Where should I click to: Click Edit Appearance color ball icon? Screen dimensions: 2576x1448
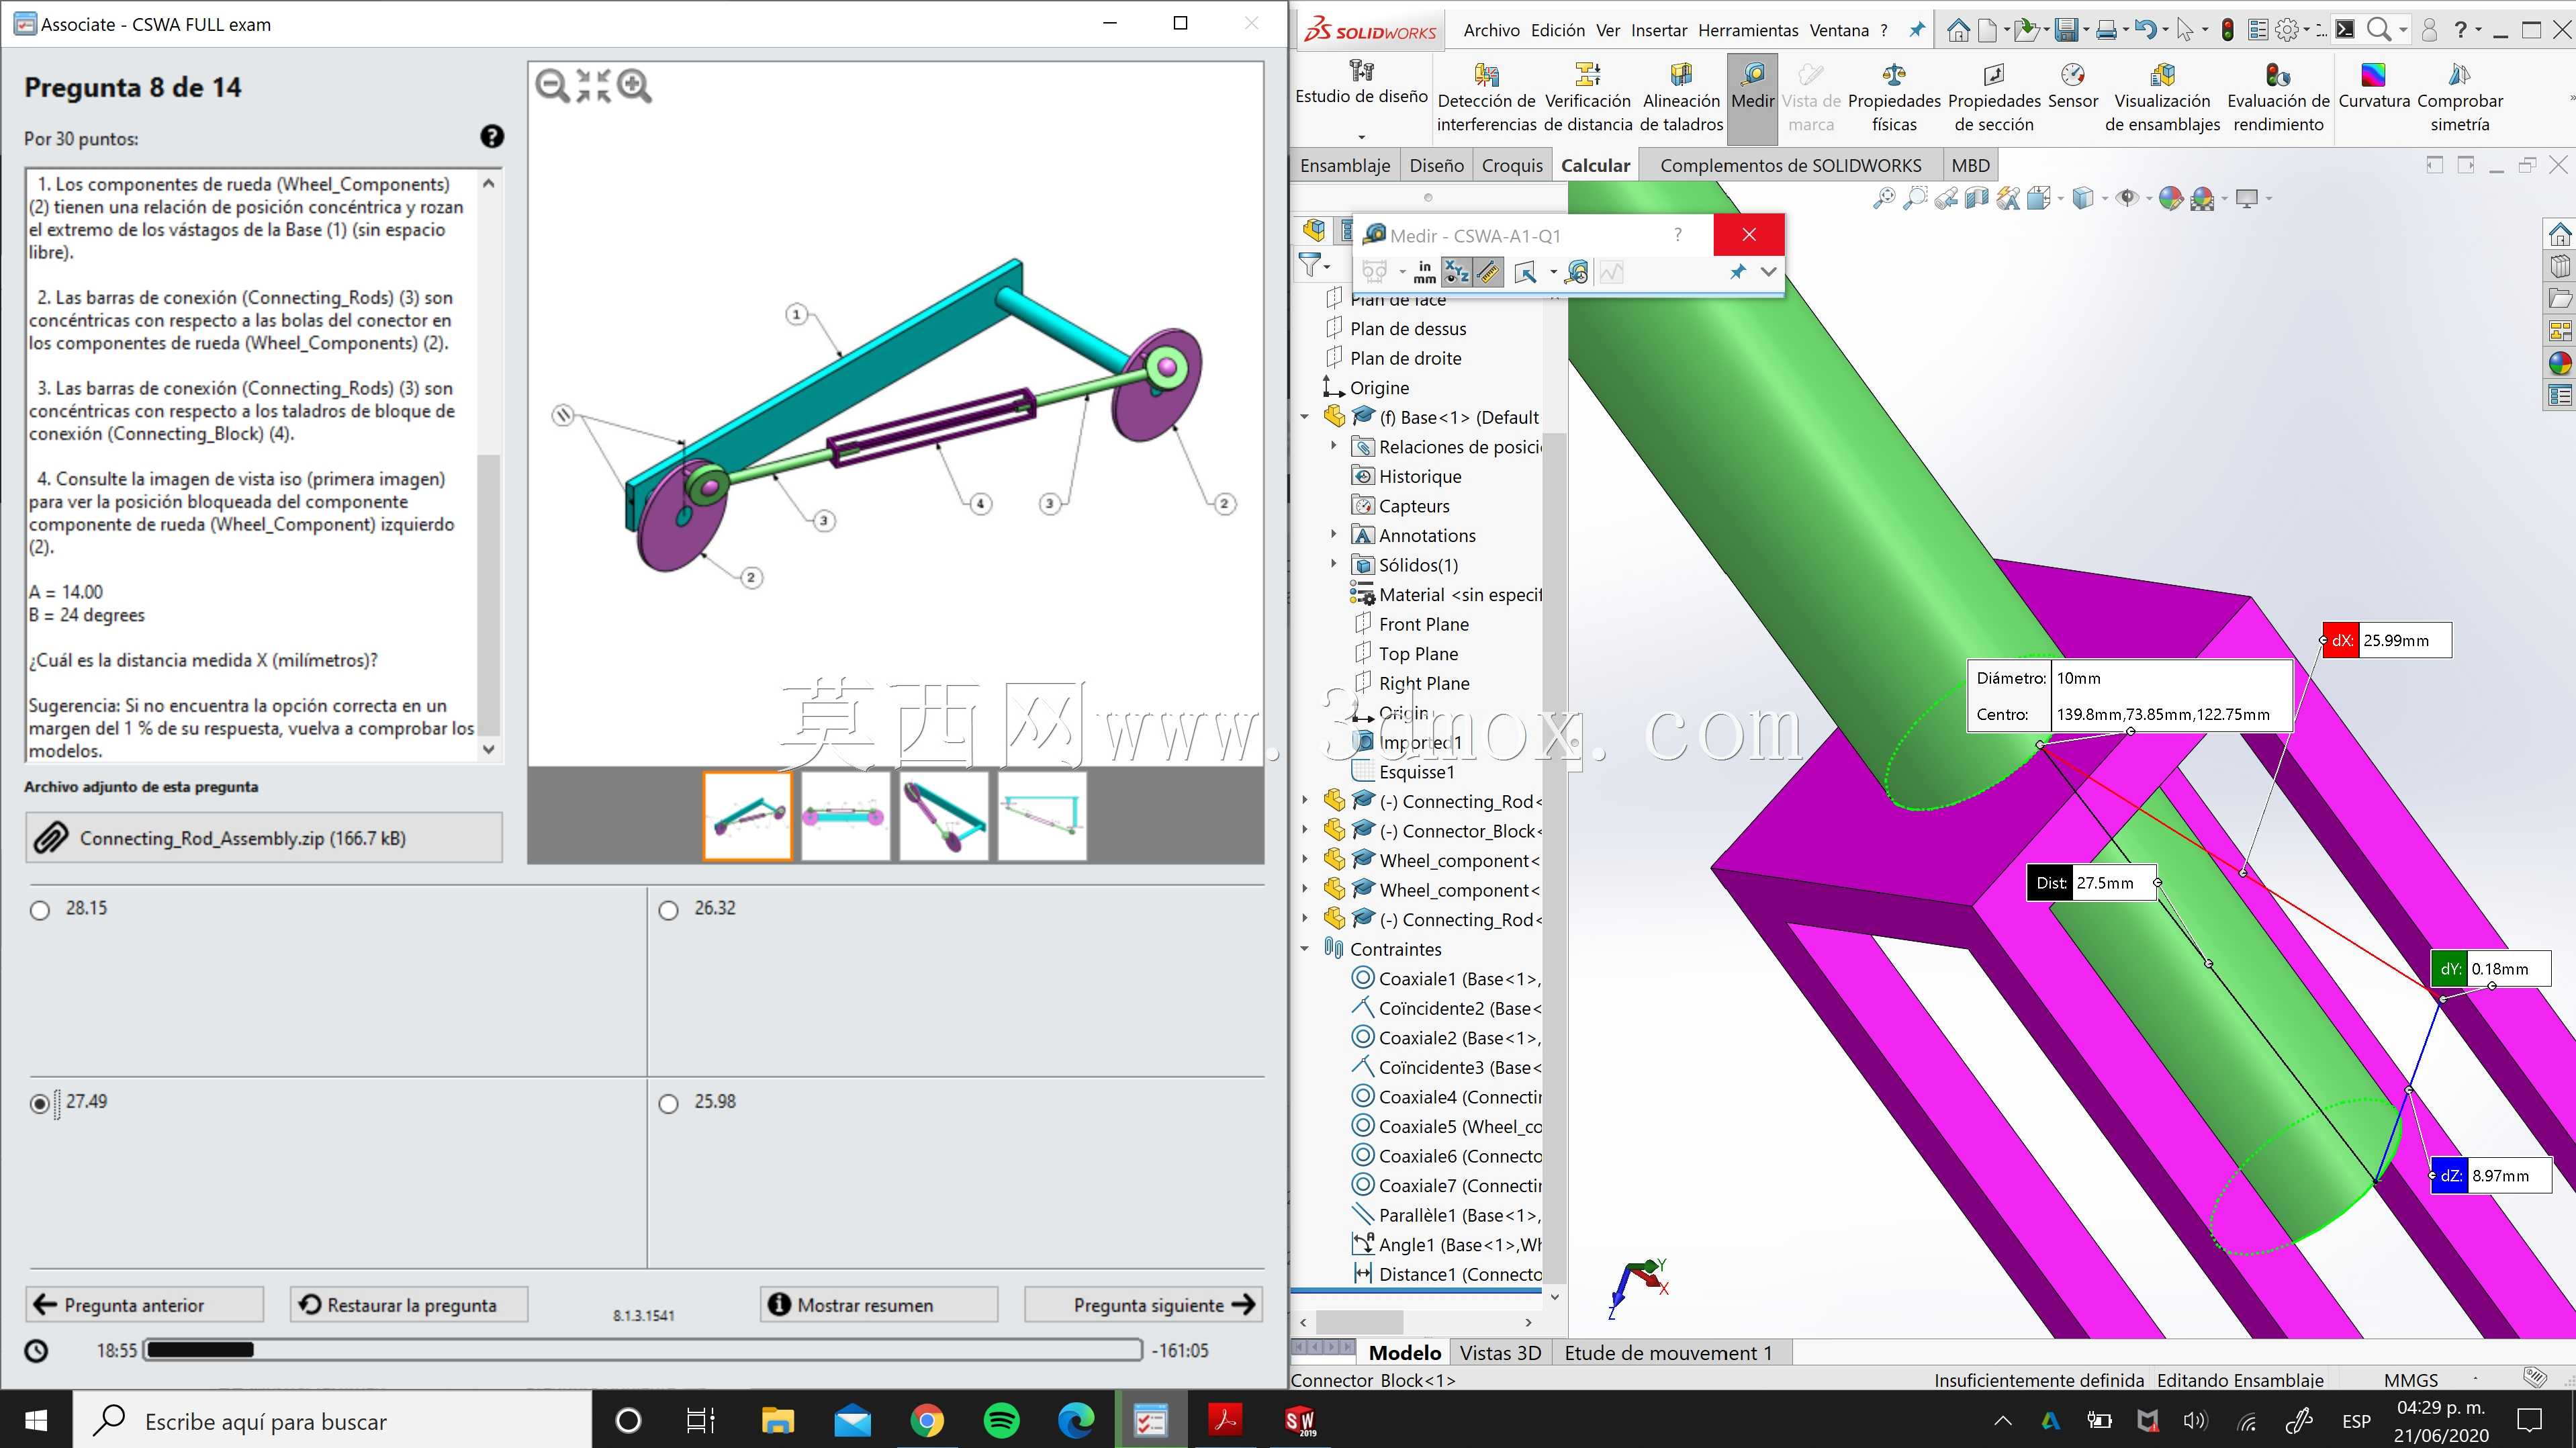[2170, 198]
